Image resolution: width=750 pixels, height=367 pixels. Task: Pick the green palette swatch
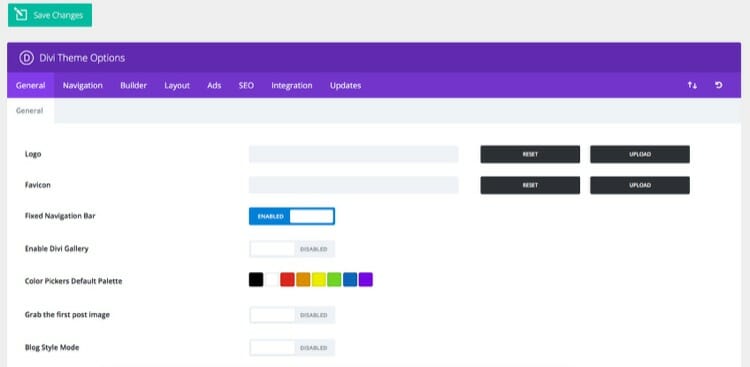pyautogui.click(x=334, y=280)
